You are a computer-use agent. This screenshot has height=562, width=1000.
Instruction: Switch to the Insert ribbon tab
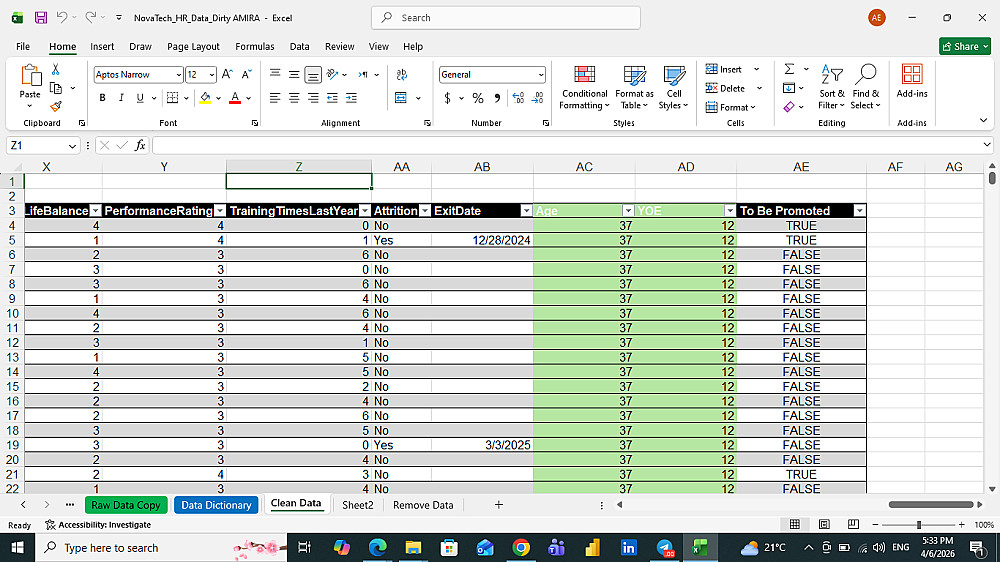(x=102, y=47)
